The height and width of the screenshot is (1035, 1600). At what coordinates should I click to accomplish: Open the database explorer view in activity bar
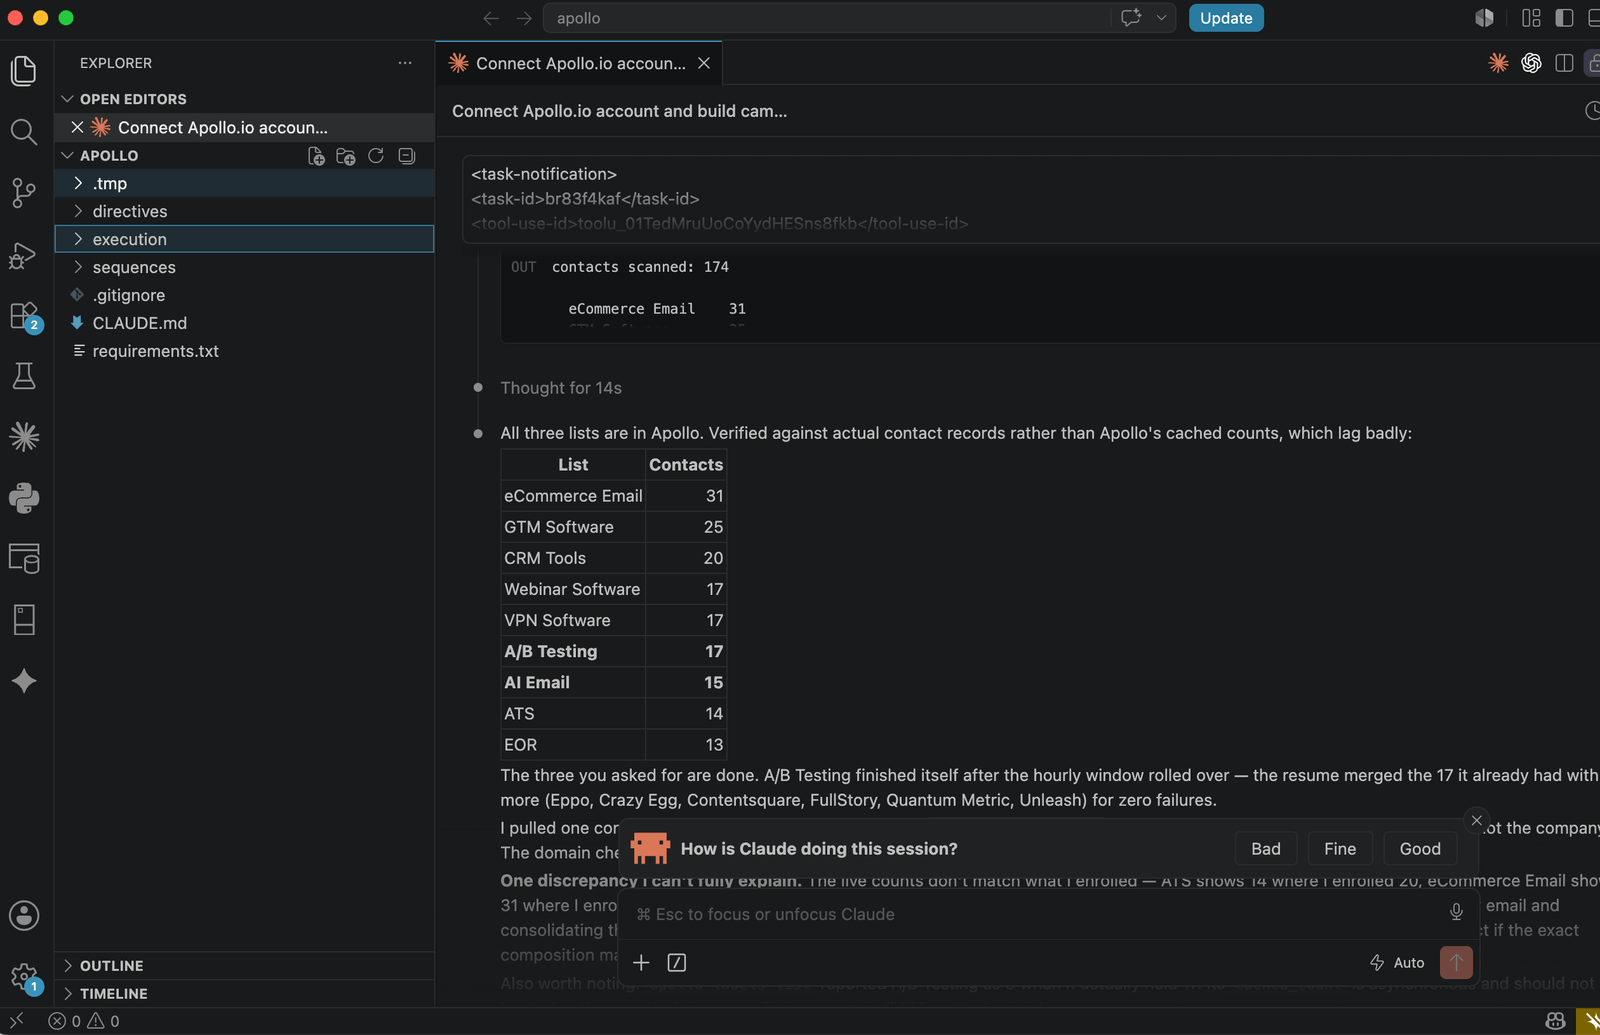[24, 558]
